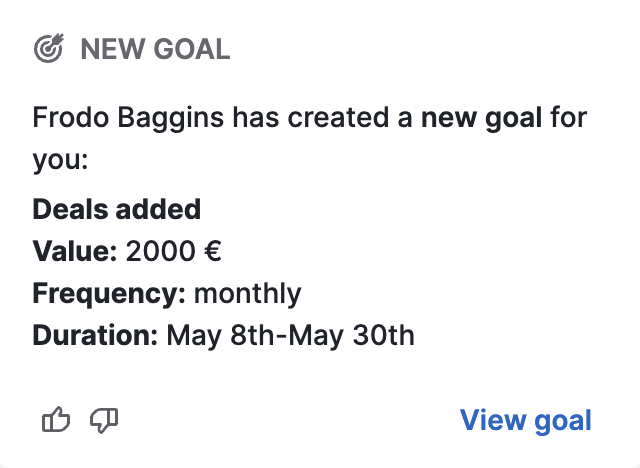The width and height of the screenshot is (640, 468).
Task: Give thumbs up feedback
Action: point(56,419)
